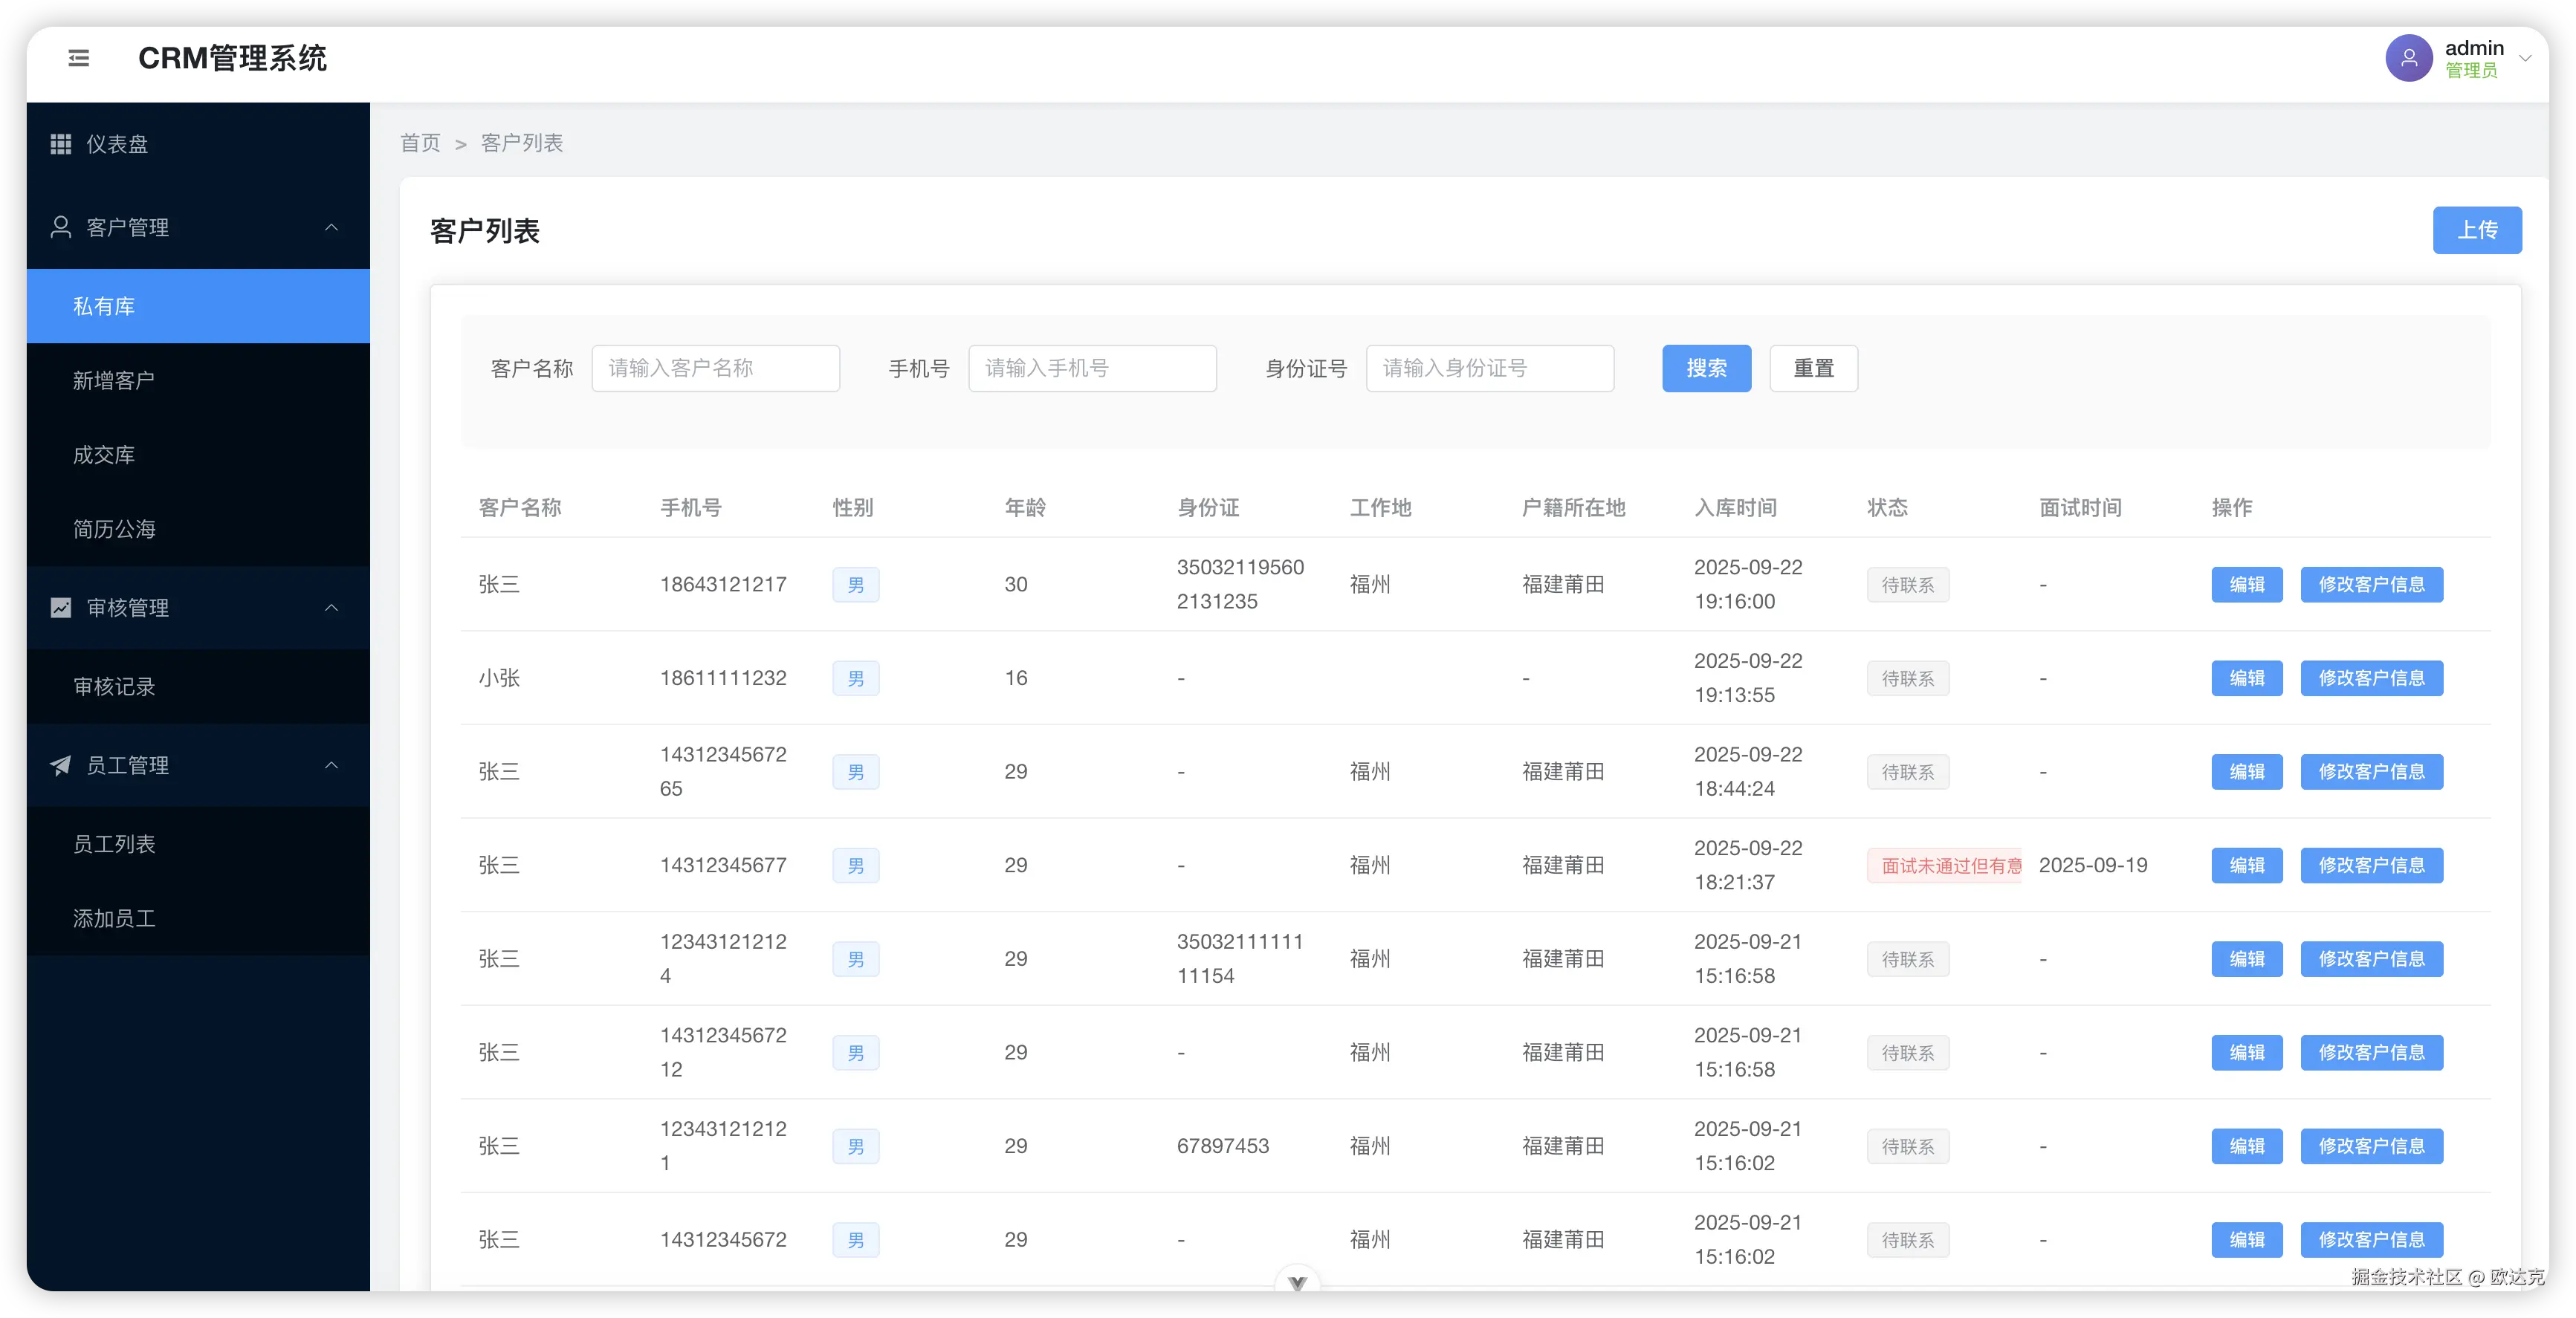
Task: Click the 员工管理 paper plane icon
Action: (61, 765)
